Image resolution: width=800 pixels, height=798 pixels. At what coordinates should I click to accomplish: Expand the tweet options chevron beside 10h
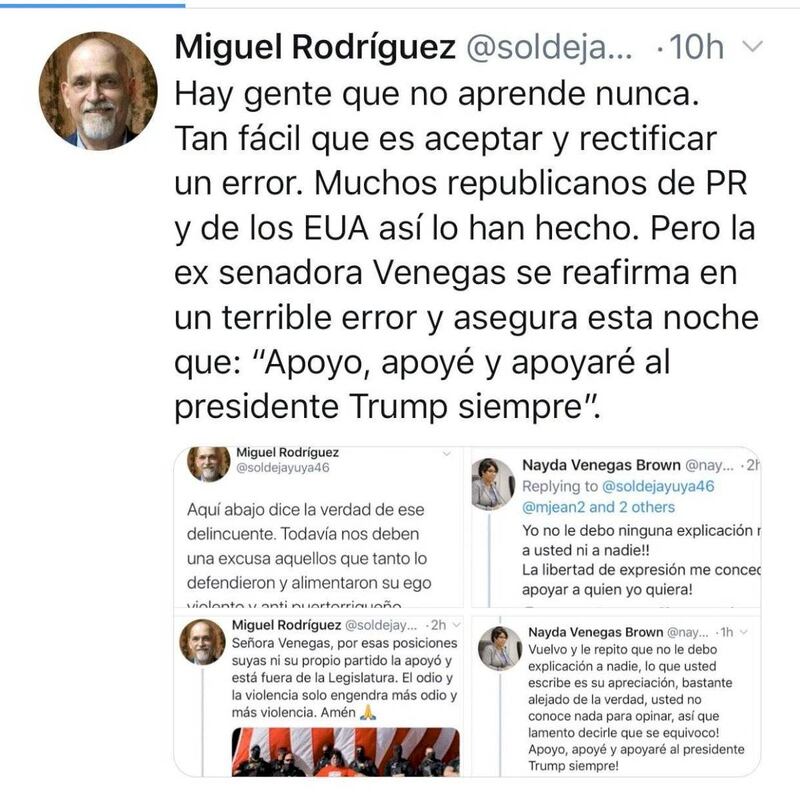tap(752, 46)
